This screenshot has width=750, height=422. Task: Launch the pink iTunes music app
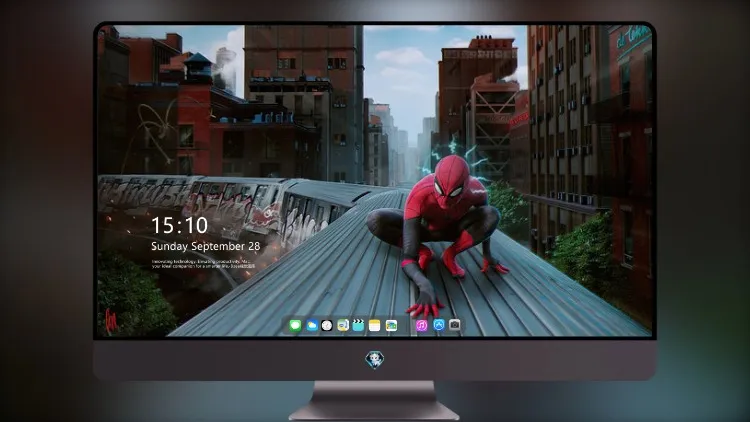[421, 326]
